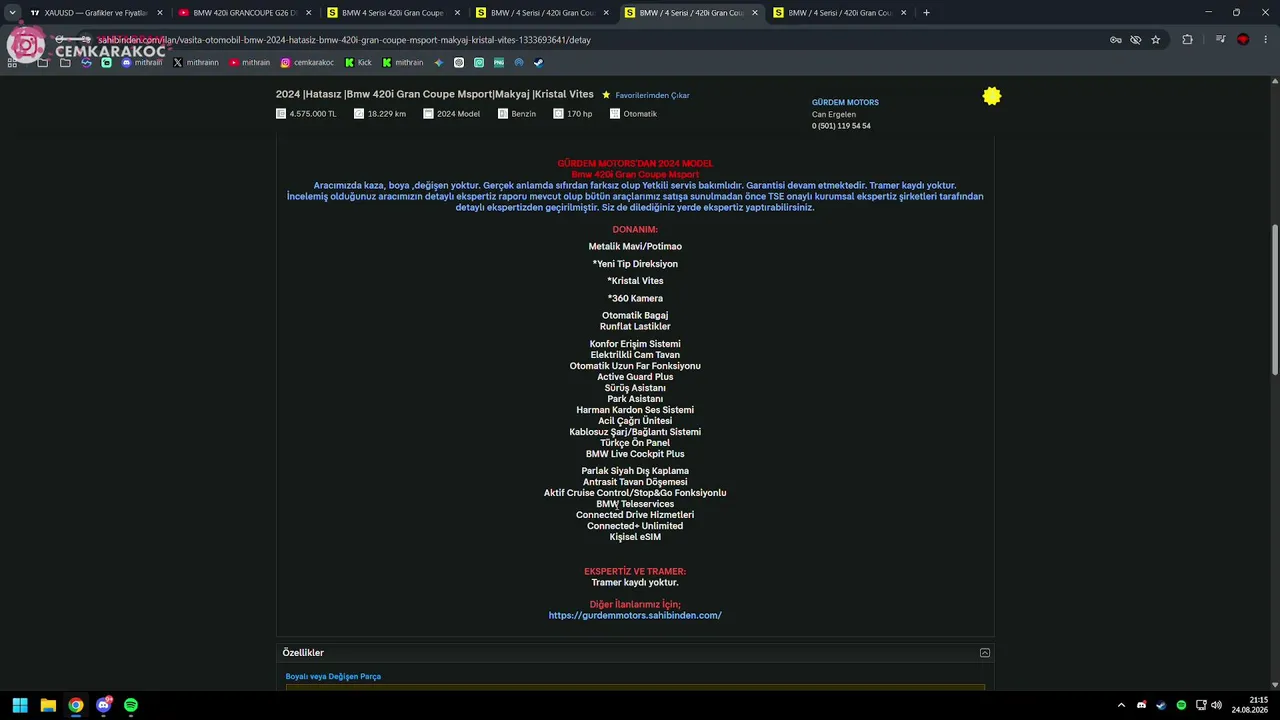
Task: Open the red Chrome profile avatar
Action: [1243, 40]
